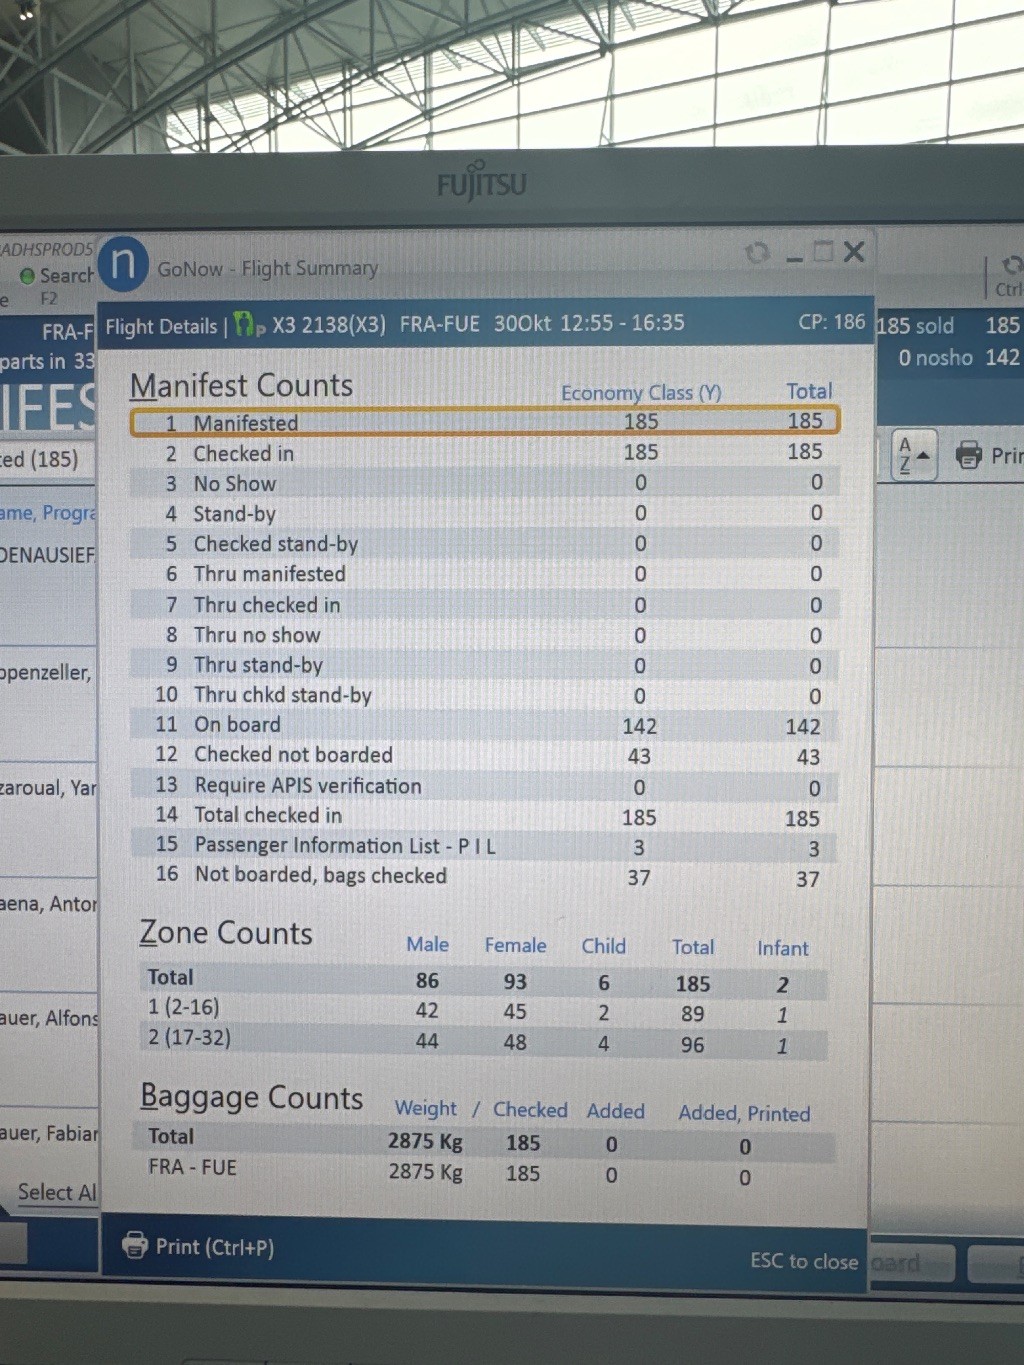
Task: Click ESC to close text
Action: click(803, 1261)
